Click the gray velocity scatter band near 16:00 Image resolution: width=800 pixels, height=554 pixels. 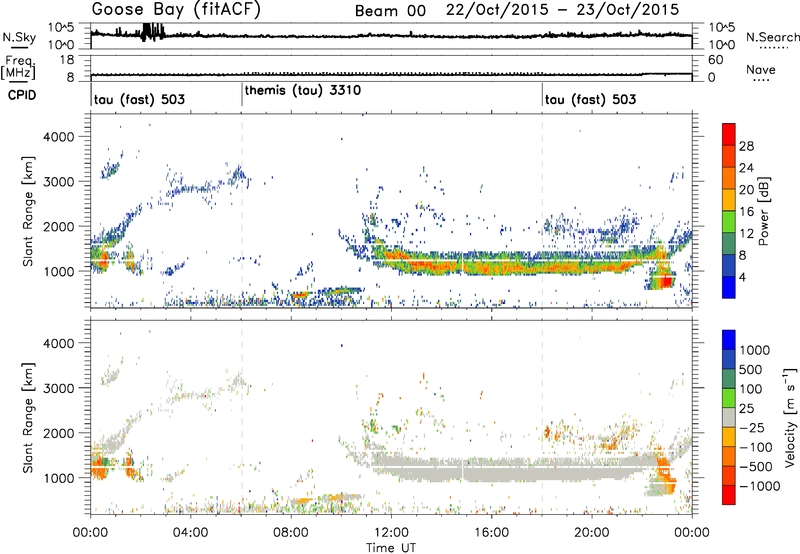point(491,469)
